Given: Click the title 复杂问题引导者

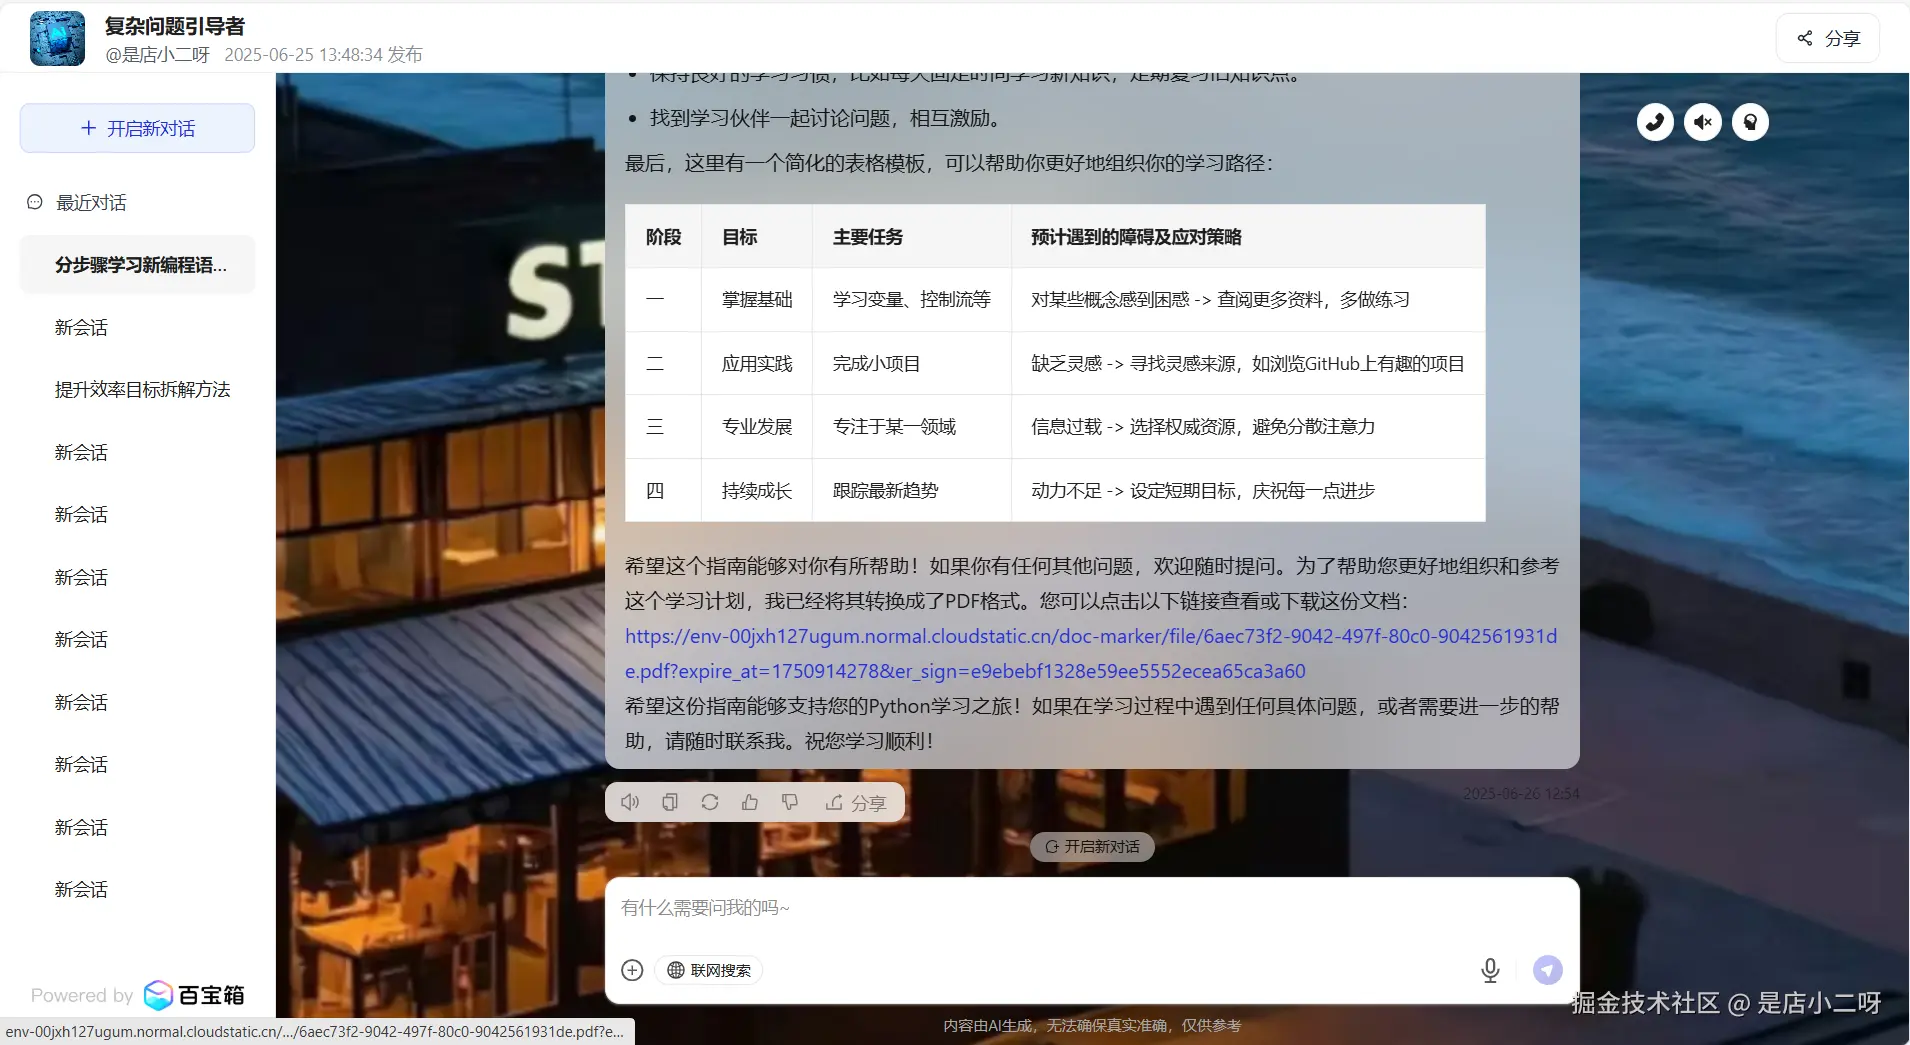Looking at the screenshot, I should point(175,26).
